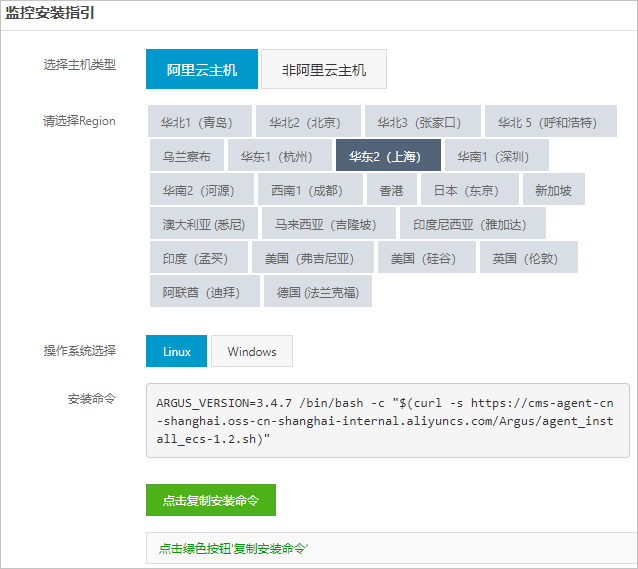The width and height of the screenshot is (638, 569).
Task: Click inside the install command text box
Action: [388, 420]
